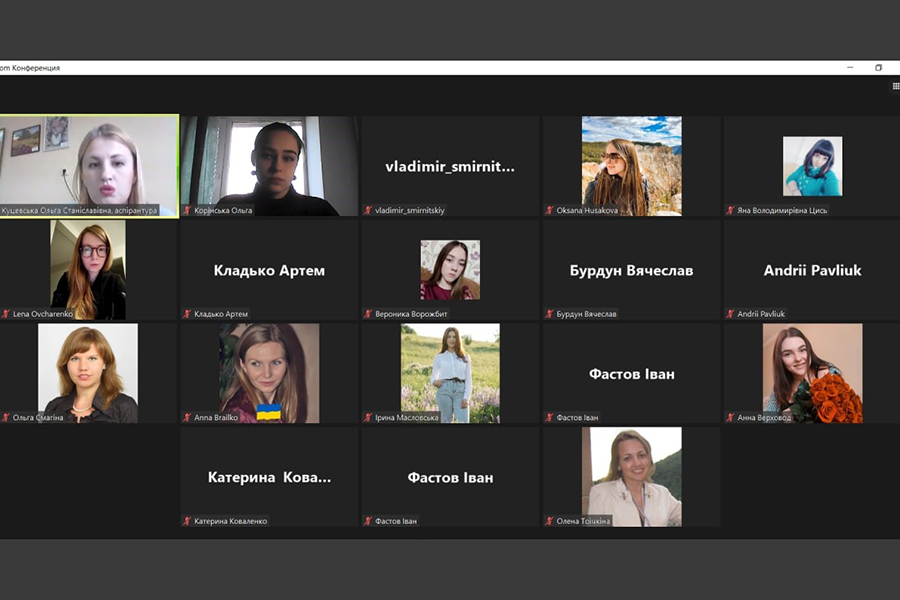The image size is (900, 600).
Task: Click the Корінська Ольга name label
Action: point(223,211)
